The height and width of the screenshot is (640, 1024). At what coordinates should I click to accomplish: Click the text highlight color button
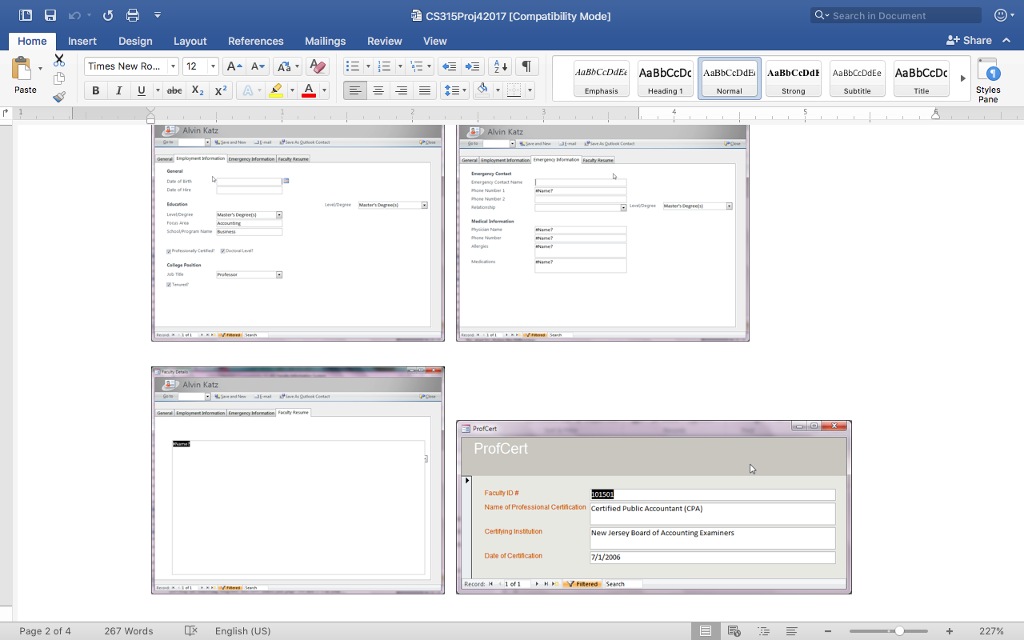(276, 91)
